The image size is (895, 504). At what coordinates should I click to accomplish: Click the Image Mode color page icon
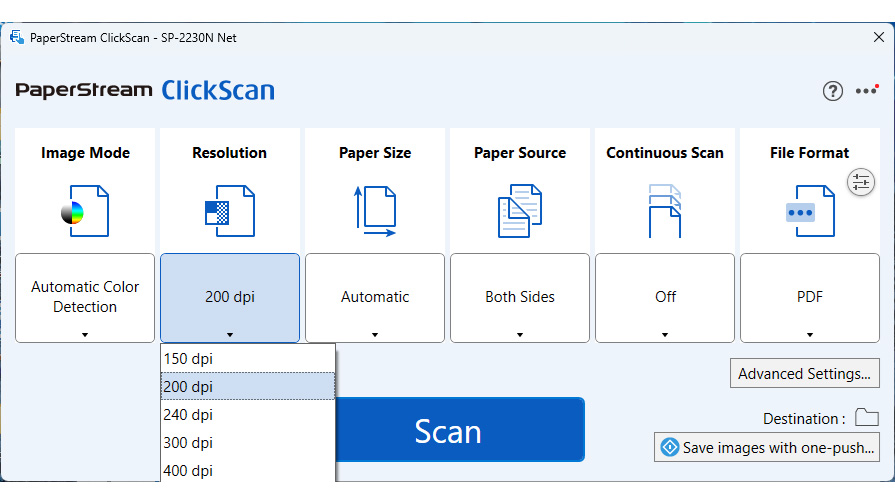pos(85,211)
